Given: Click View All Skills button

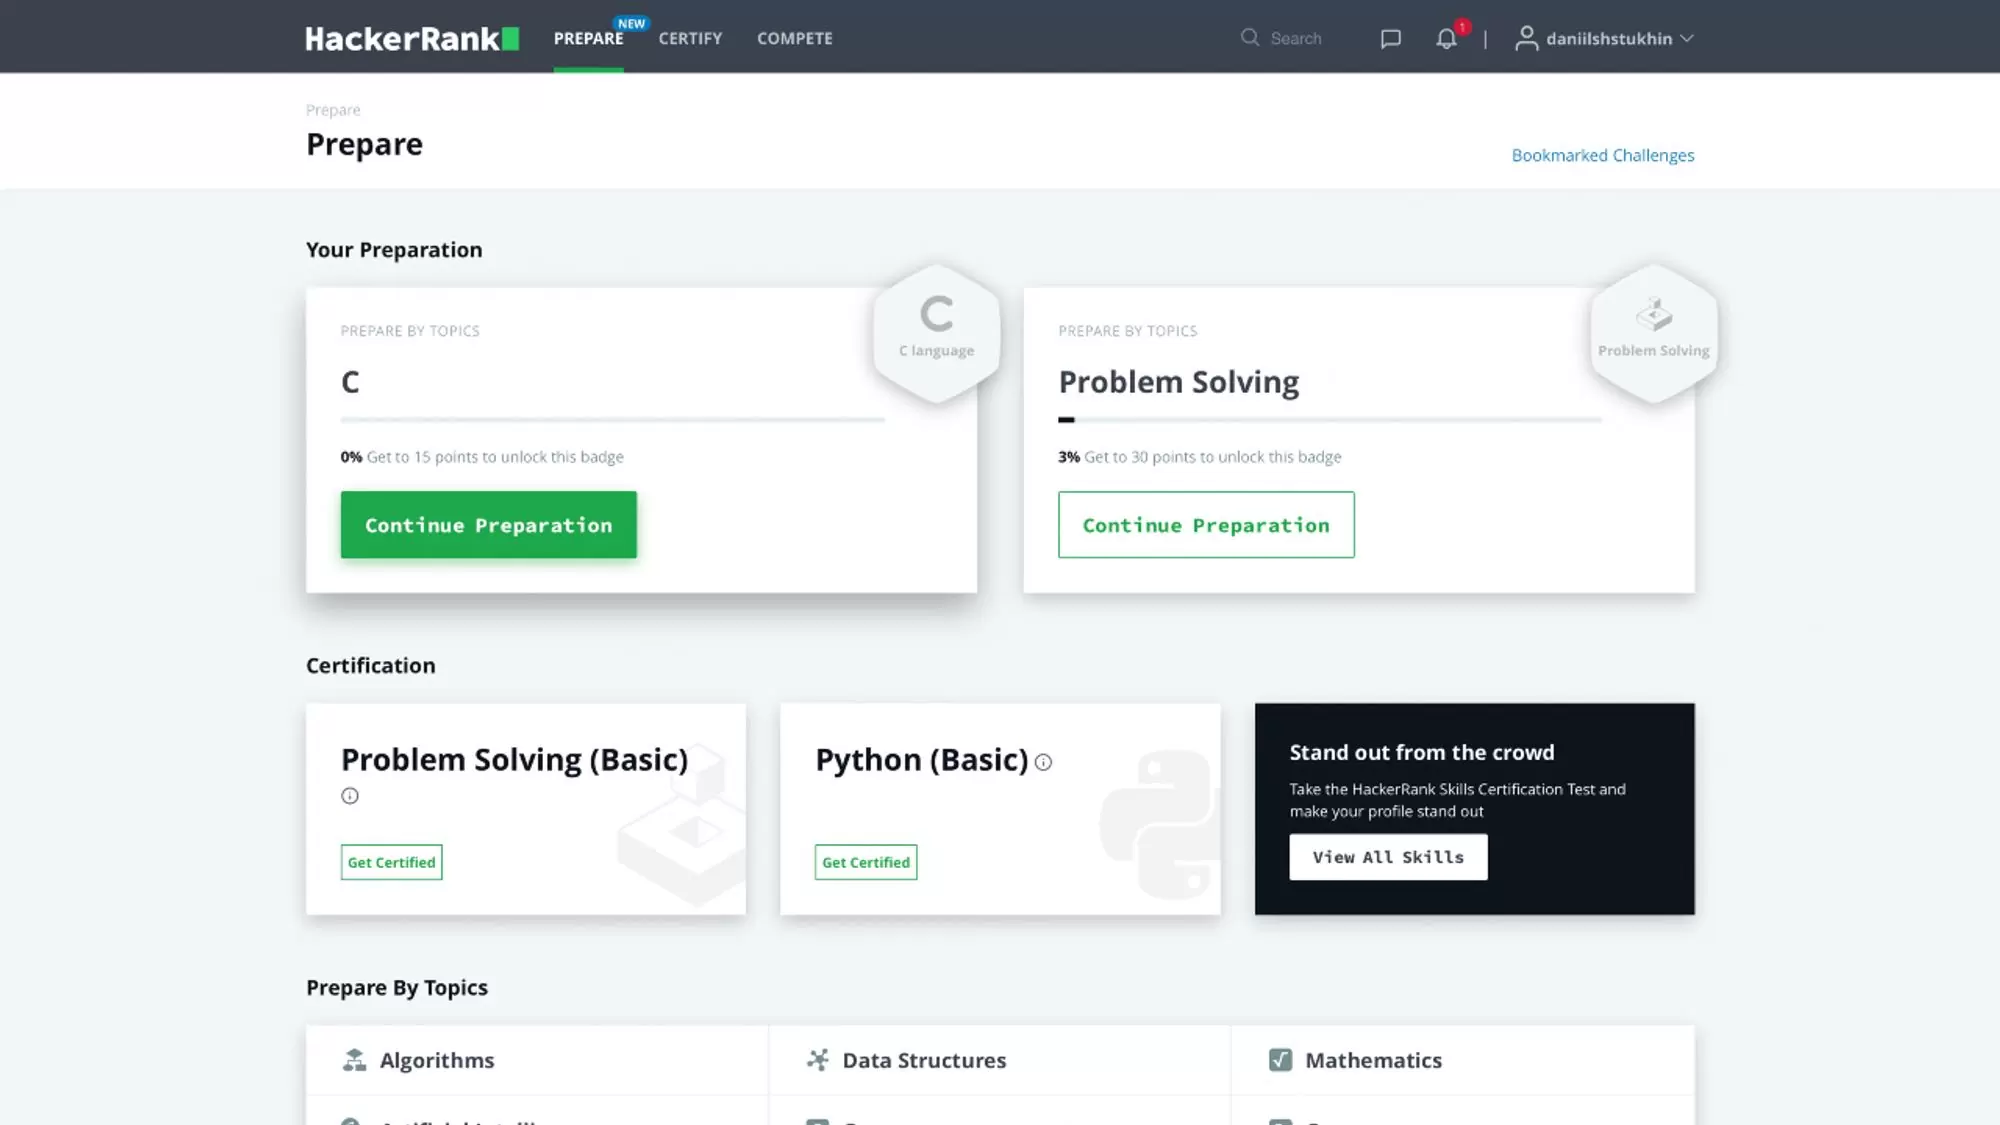Looking at the screenshot, I should point(1388,857).
